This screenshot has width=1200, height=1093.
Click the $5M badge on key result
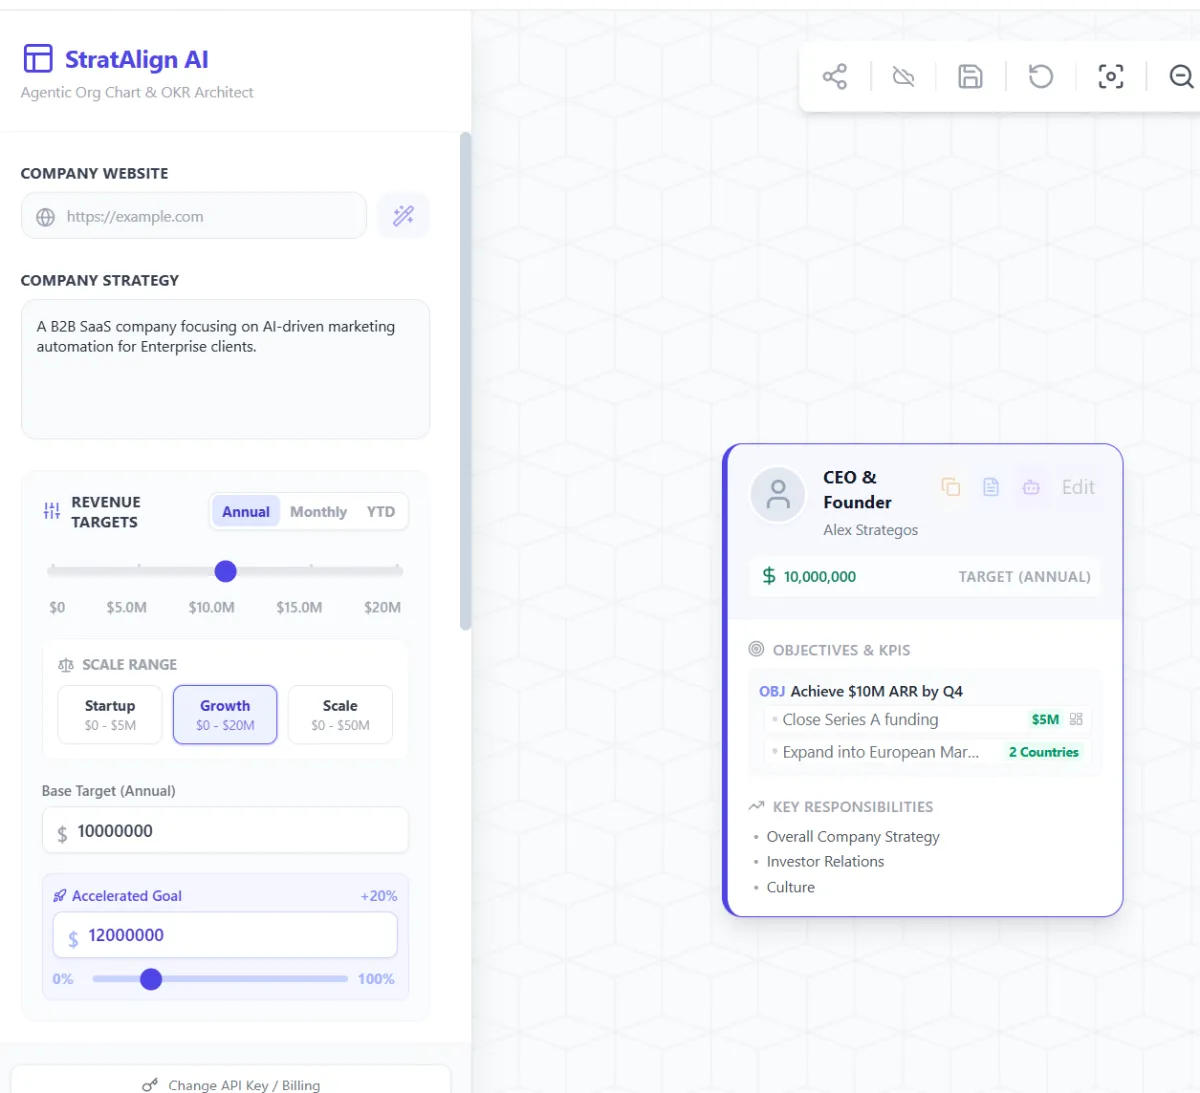pyautogui.click(x=1045, y=719)
